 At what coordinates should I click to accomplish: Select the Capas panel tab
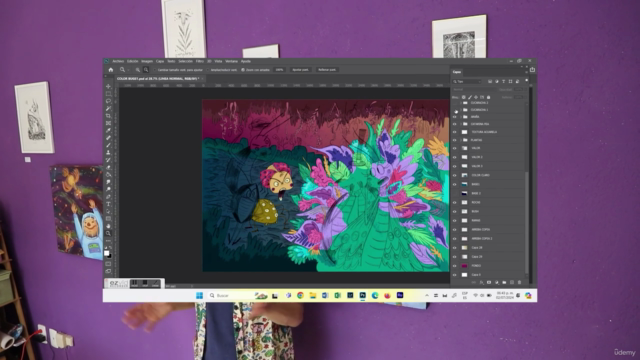(457, 72)
